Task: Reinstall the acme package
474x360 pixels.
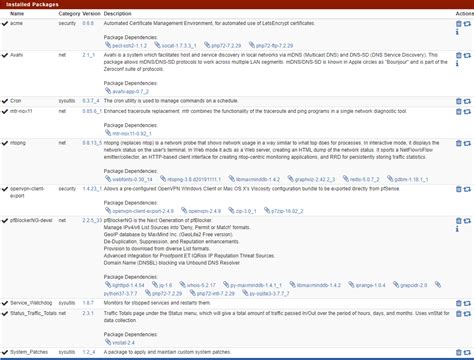Action: (467, 24)
